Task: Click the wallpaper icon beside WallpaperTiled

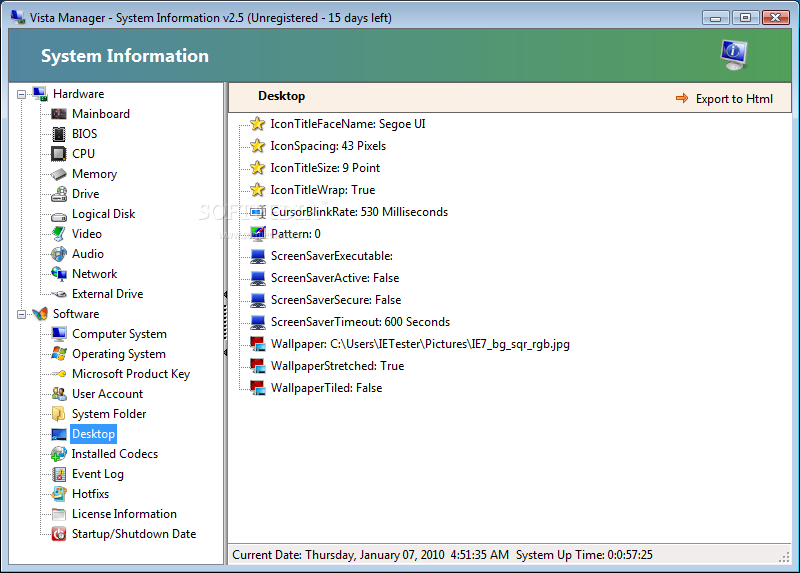Action: click(x=258, y=388)
